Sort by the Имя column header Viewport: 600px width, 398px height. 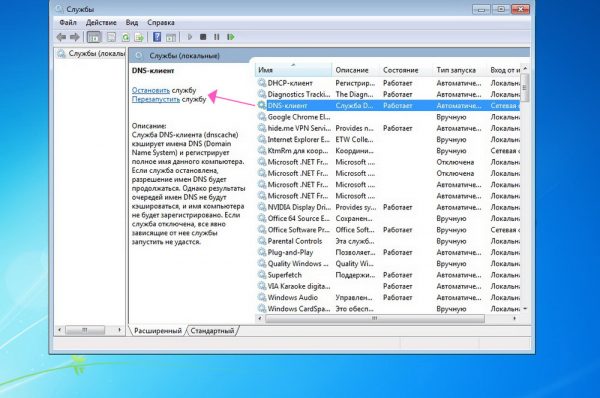point(293,70)
